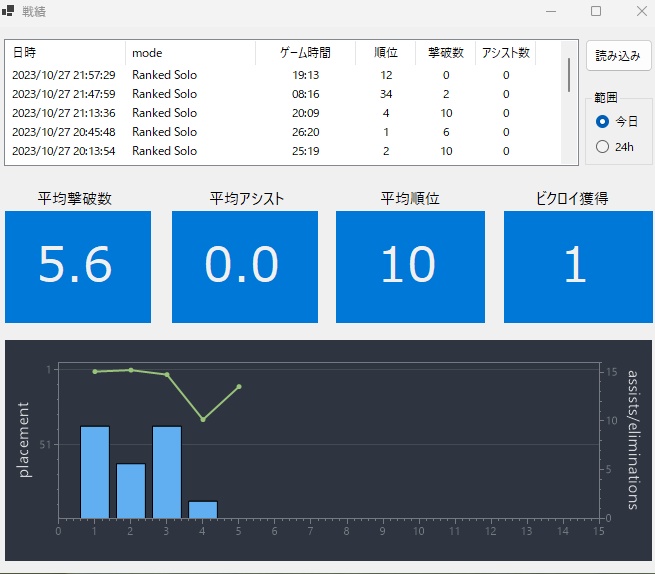Minimize the 戦績 window

tap(551, 11)
